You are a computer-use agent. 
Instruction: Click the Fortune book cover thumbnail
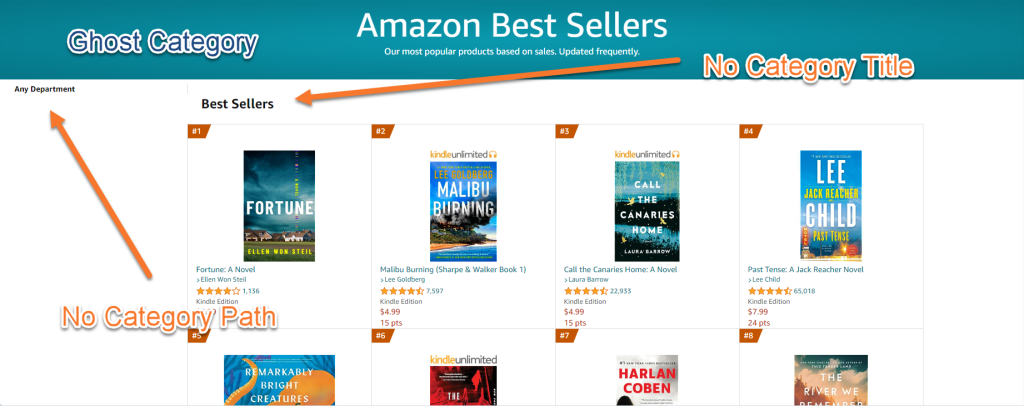279,206
